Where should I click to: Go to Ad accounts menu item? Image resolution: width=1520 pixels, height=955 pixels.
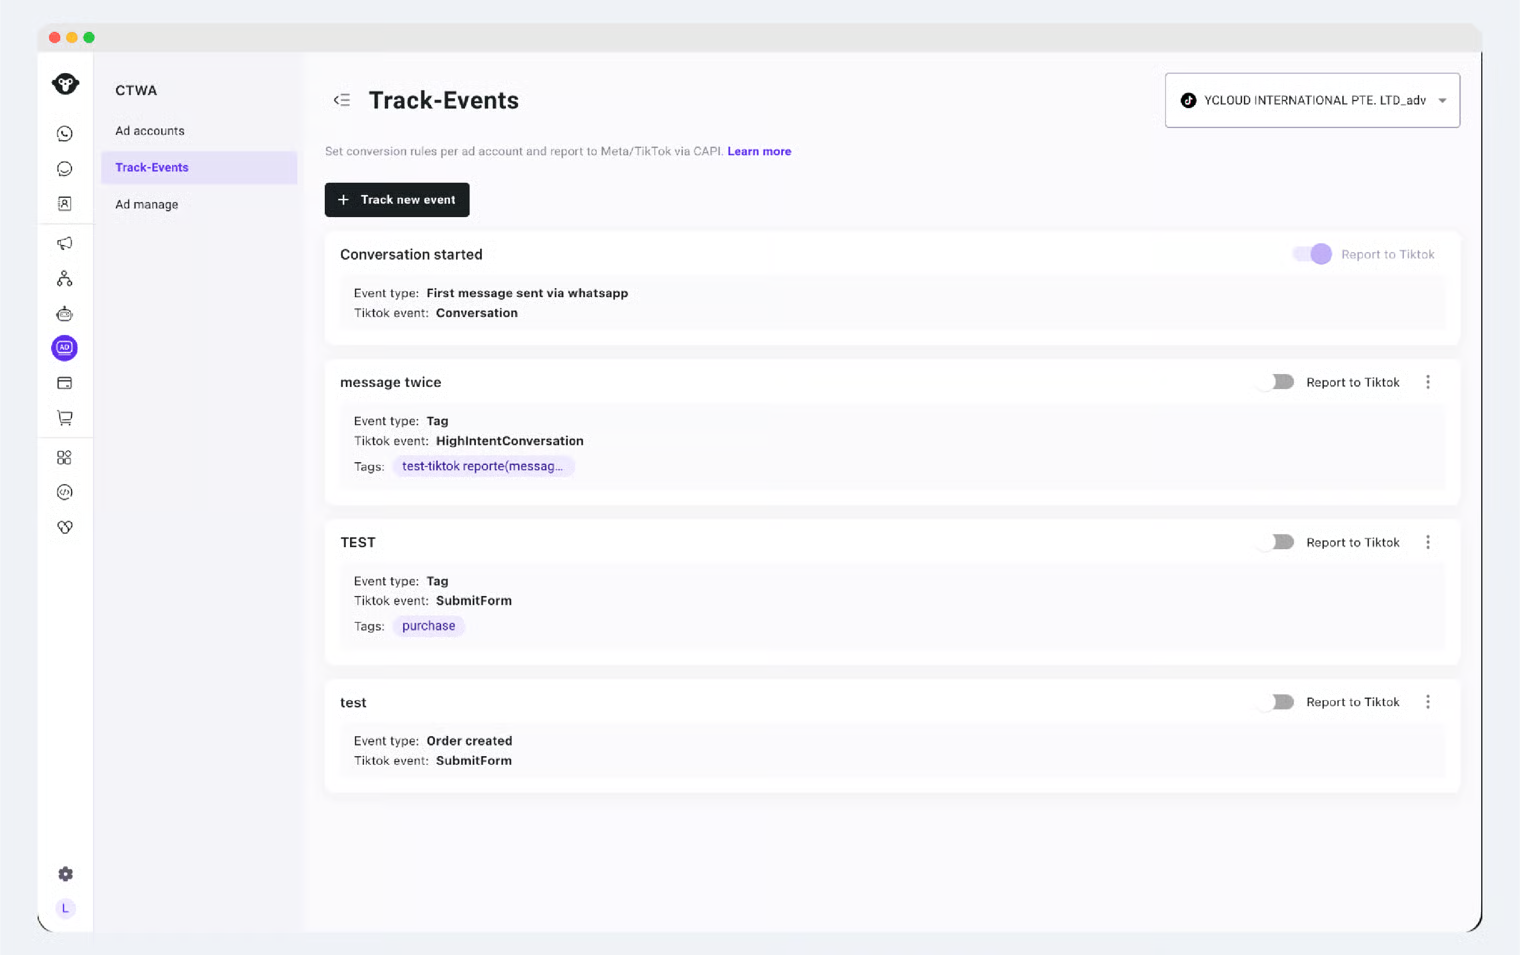coord(199,131)
